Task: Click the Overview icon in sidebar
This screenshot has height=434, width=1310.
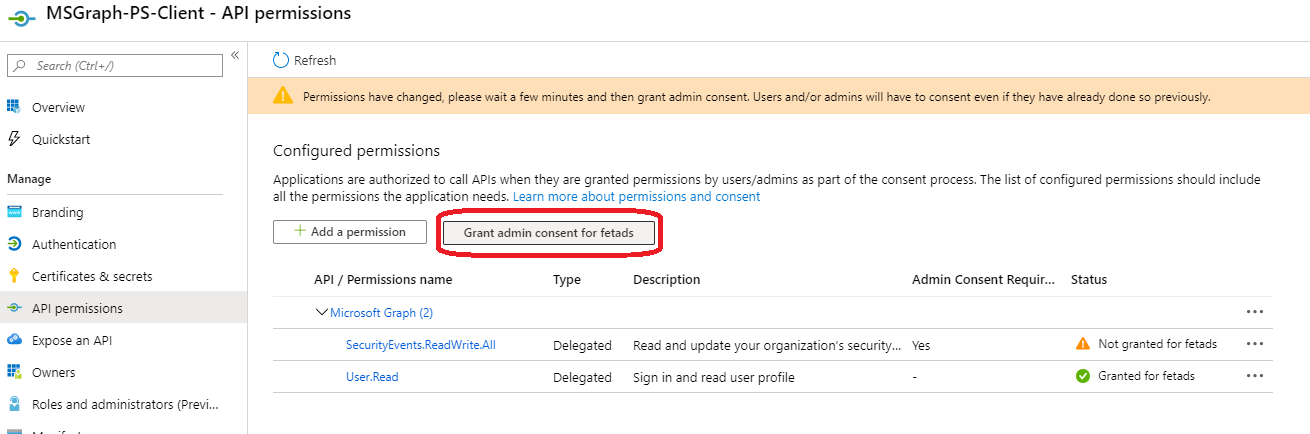Action: (x=14, y=107)
